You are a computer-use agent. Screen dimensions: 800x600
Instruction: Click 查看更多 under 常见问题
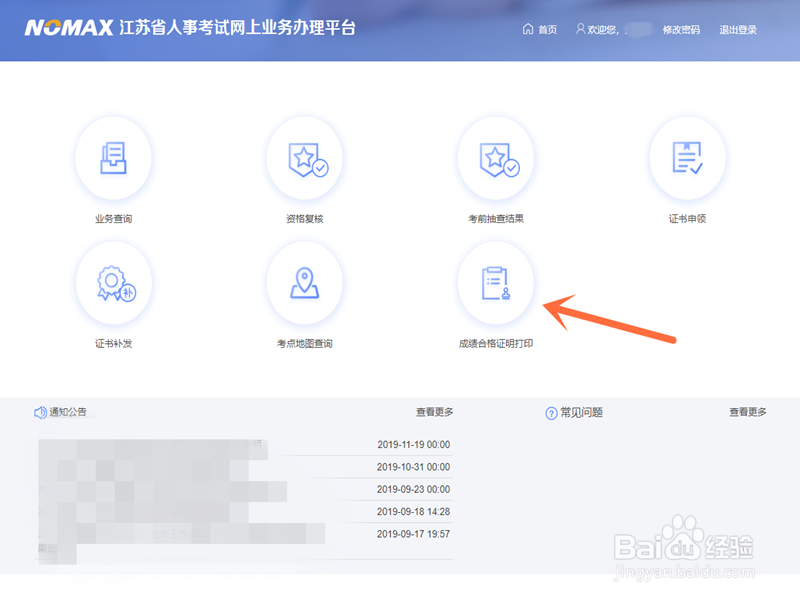(x=747, y=412)
